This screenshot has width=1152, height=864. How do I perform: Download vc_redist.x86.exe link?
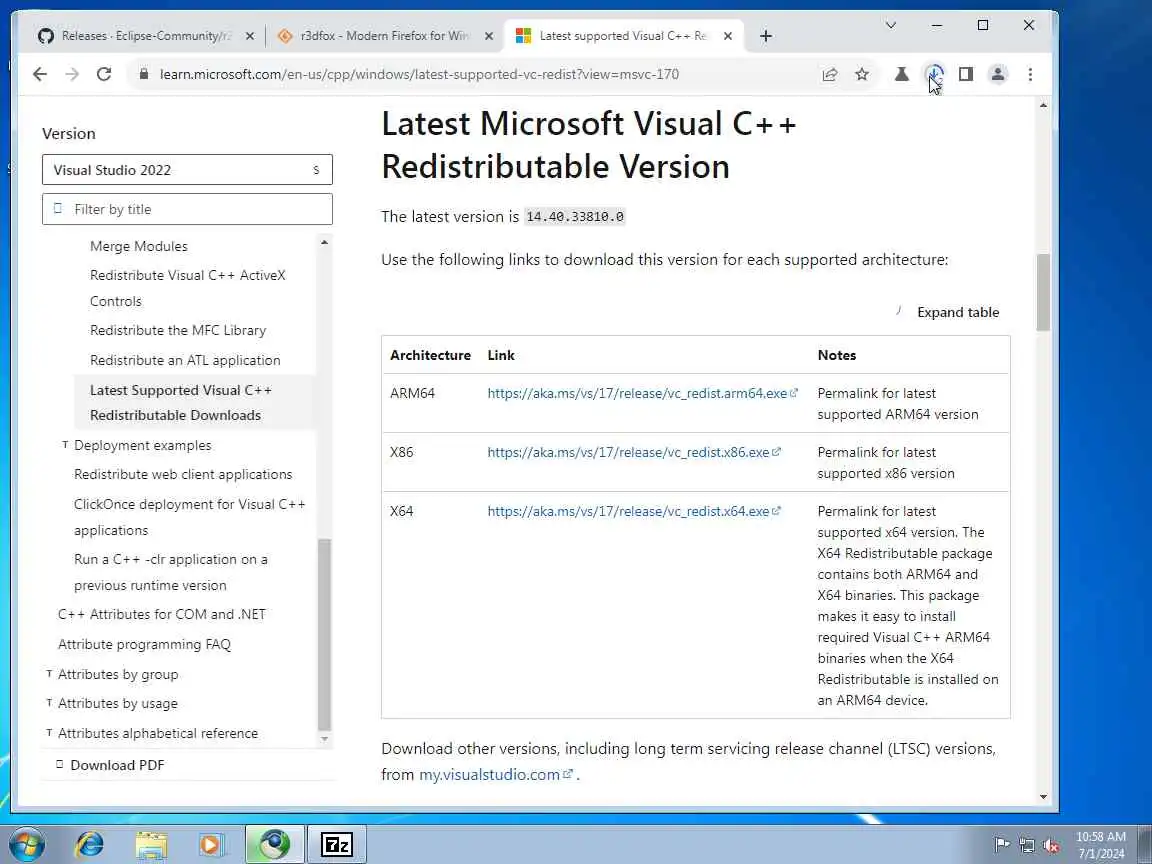pyautogui.click(x=633, y=452)
